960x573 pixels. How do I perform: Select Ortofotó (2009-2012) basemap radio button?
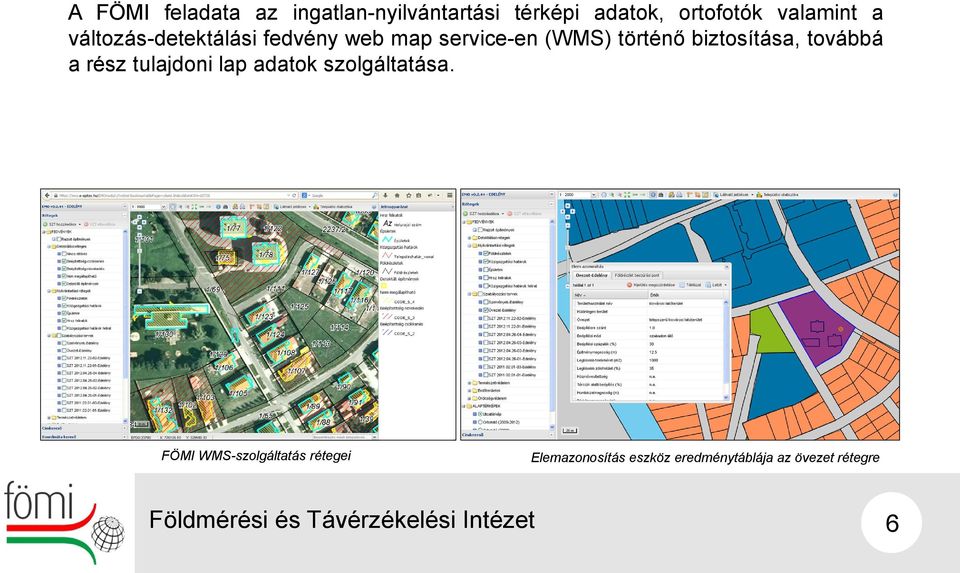(x=480, y=422)
